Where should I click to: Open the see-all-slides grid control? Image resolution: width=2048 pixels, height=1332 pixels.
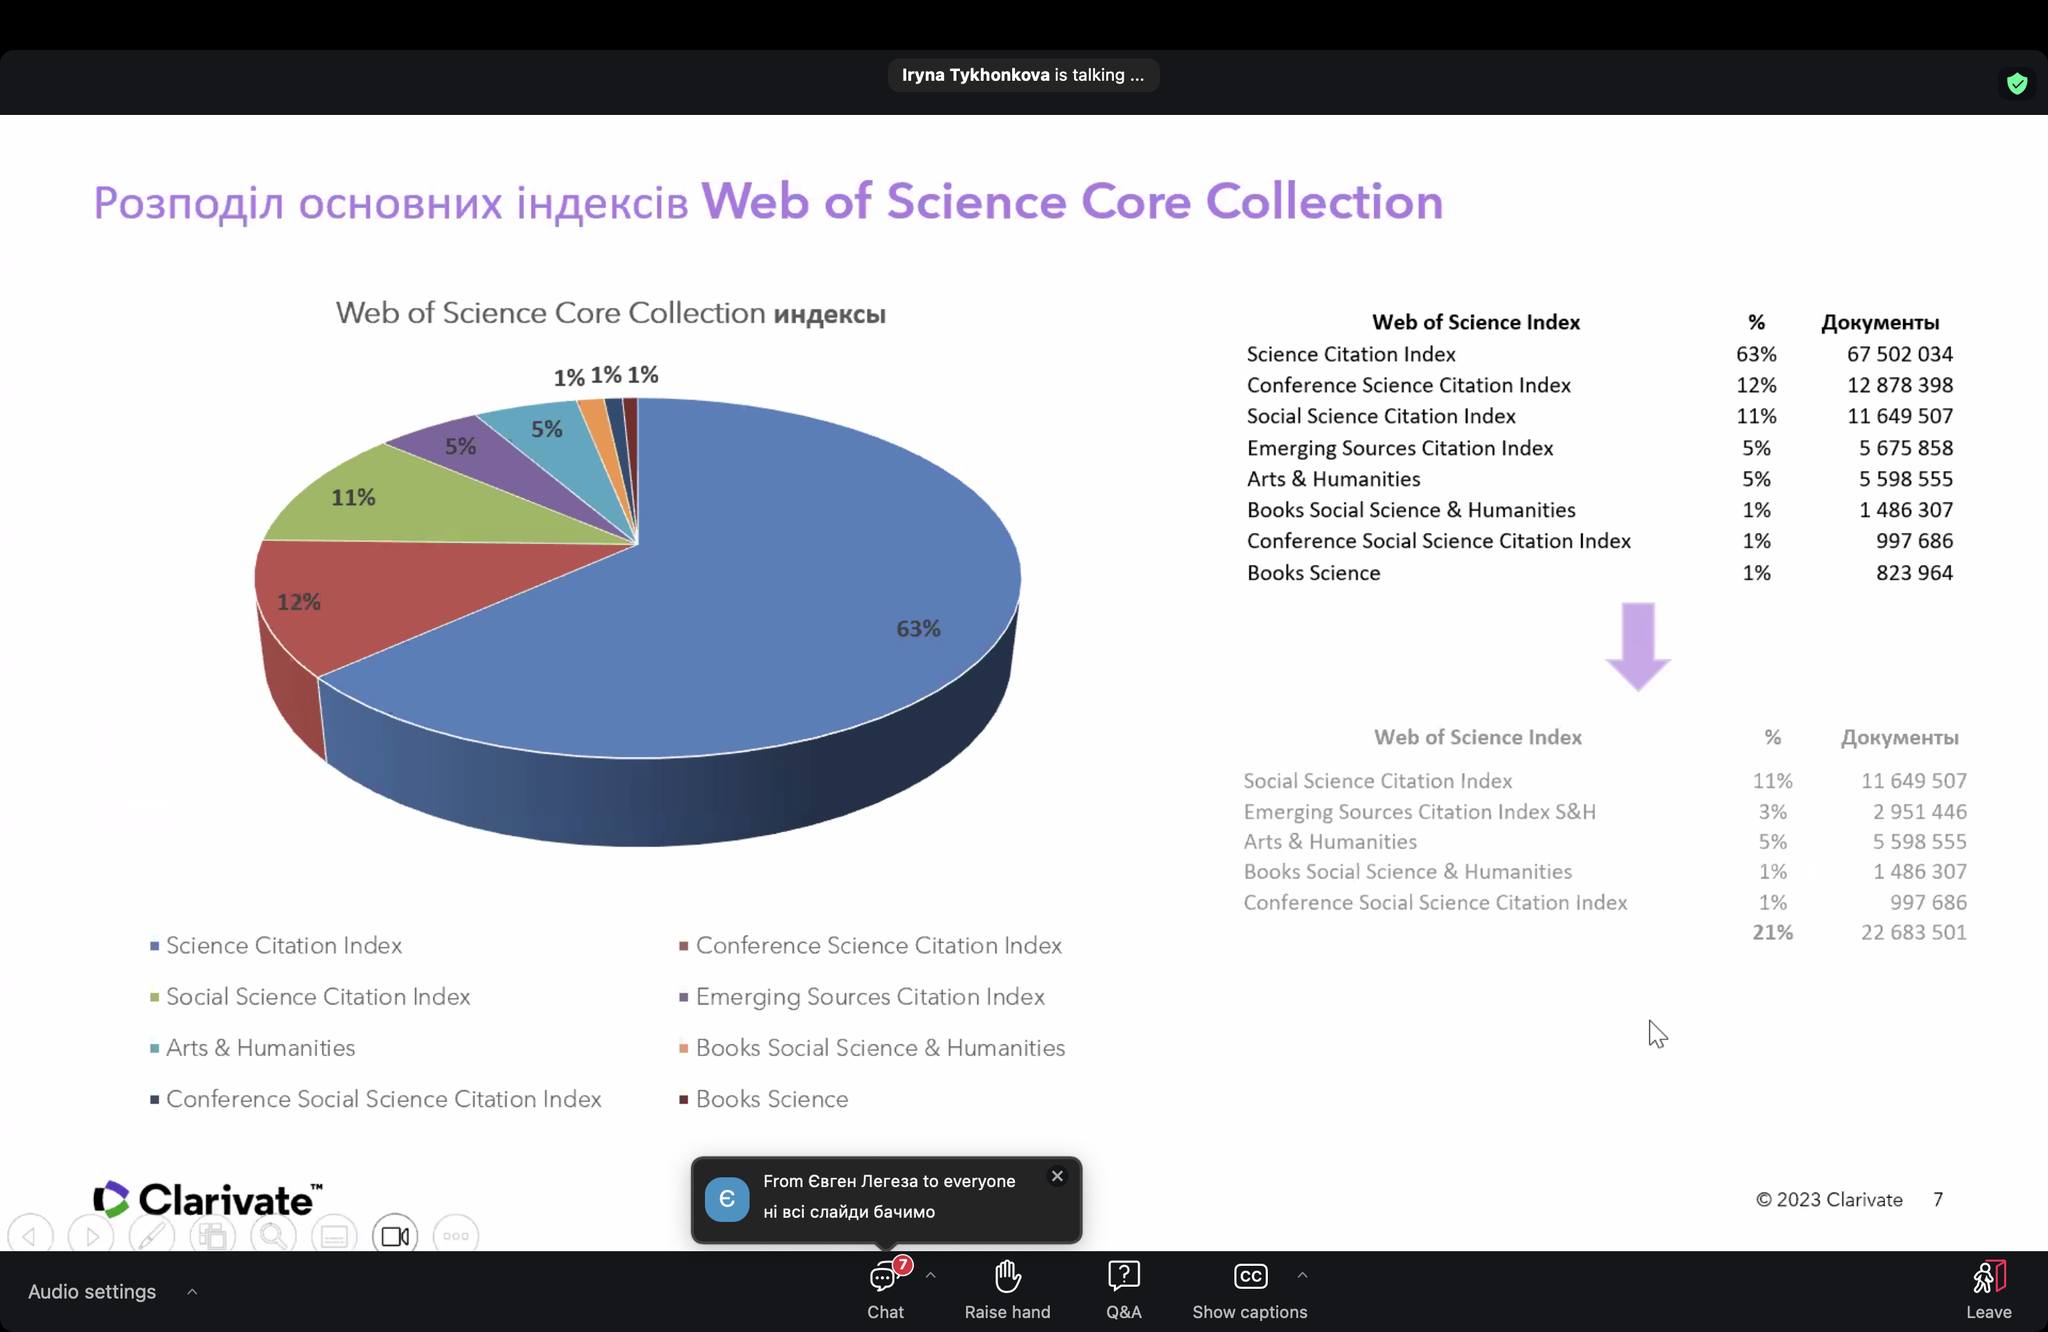point(212,1236)
